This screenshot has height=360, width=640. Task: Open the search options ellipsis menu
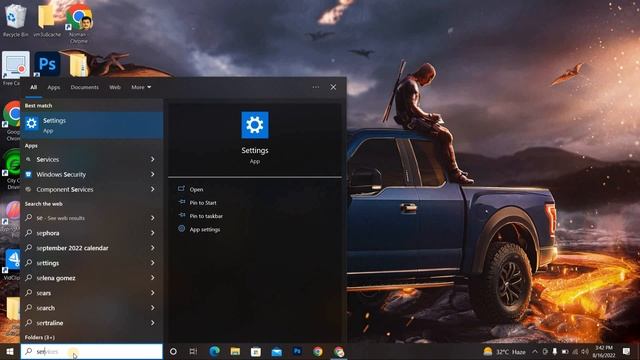click(x=316, y=87)
